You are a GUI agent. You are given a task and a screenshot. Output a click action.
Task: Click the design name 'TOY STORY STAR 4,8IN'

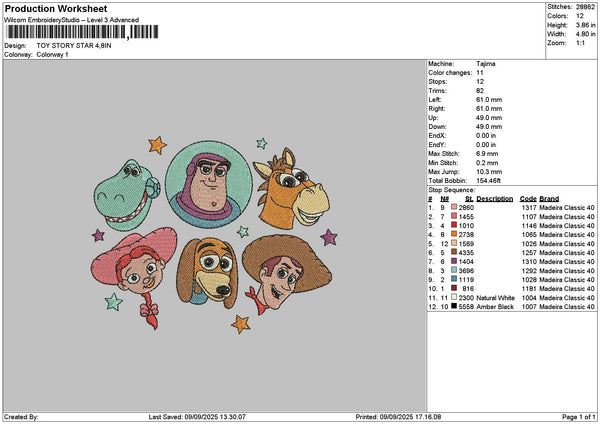[x=74, y=46]
